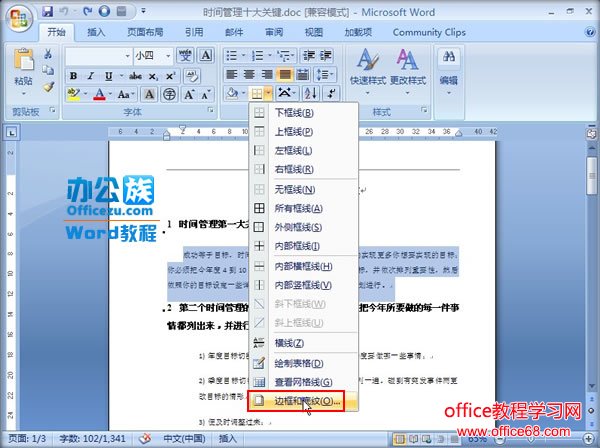Open the 快速样式 quick styles gallery
The image size is (600, 448).
tap(368, 71)
